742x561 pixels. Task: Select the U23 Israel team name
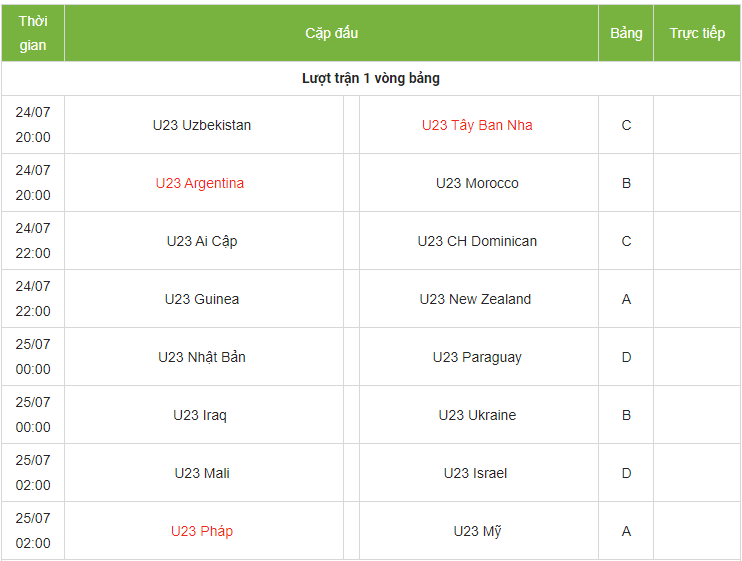pos(475,473)
